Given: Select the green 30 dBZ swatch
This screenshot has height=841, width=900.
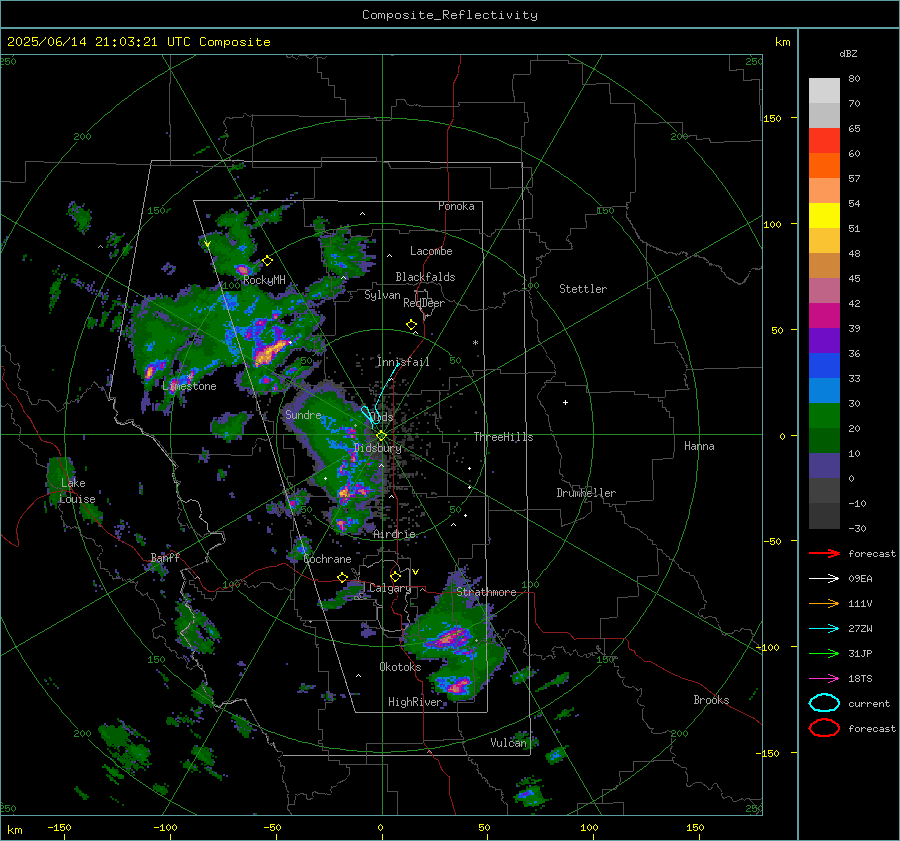Looking at the screenshot, I should click(824, 415).
